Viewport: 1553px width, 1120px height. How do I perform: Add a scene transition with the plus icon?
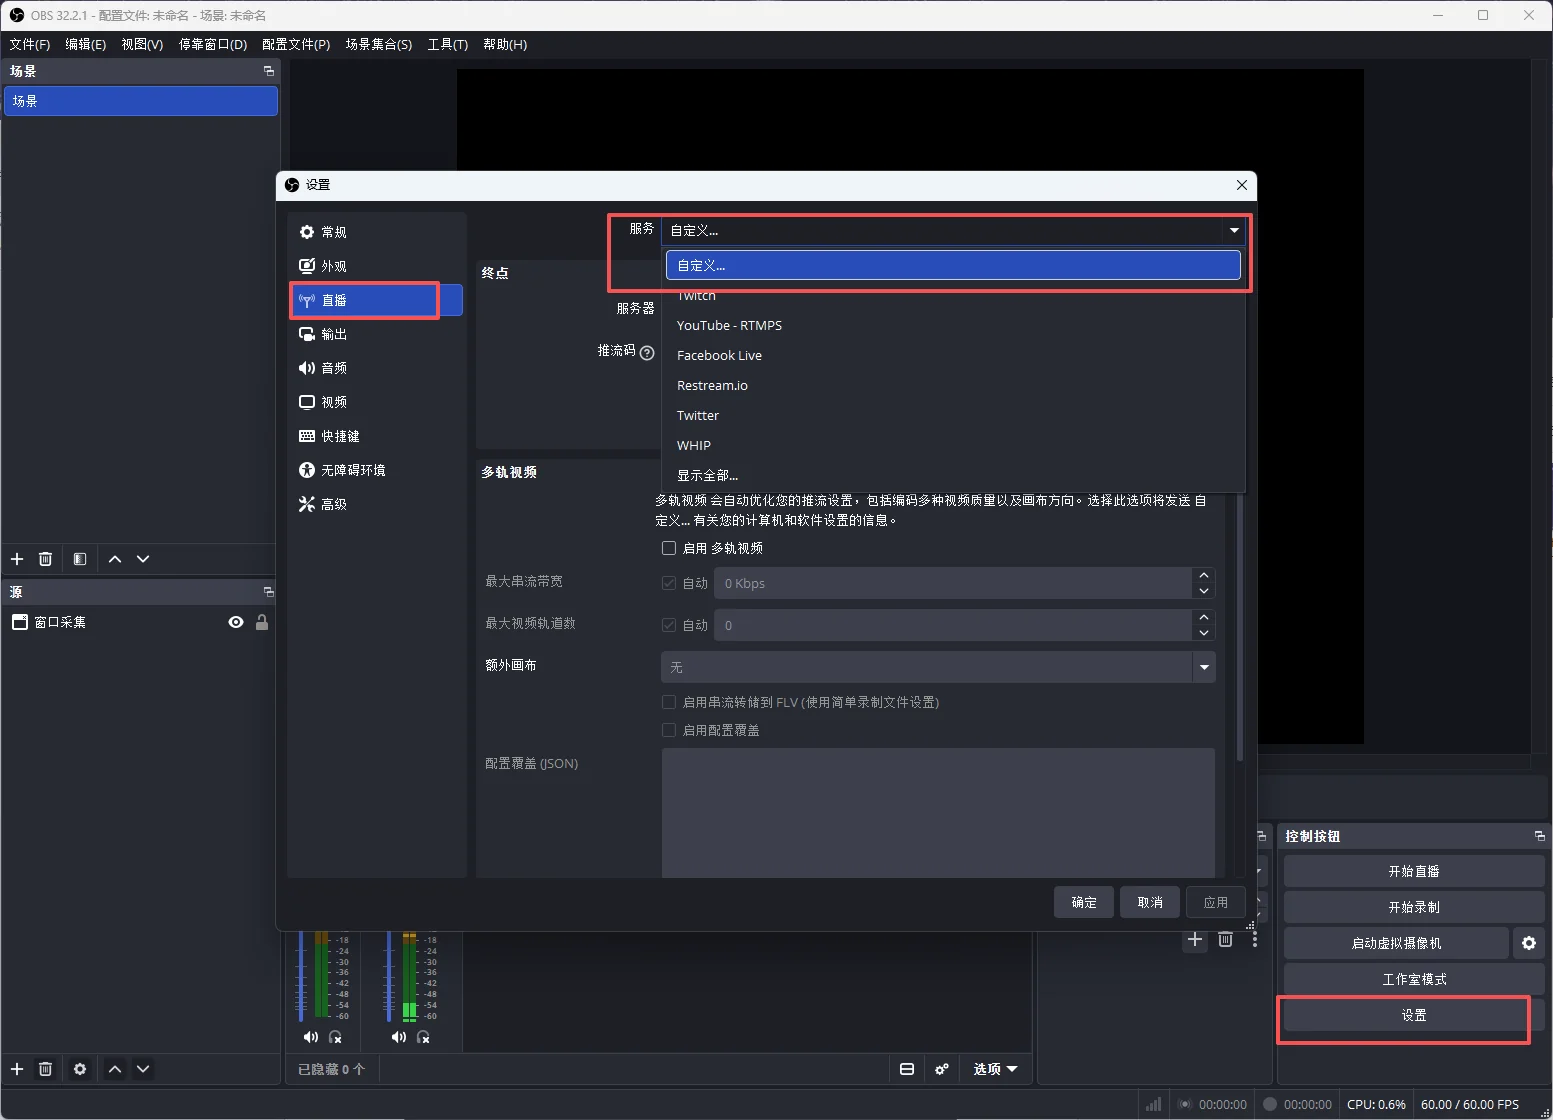[1195, 939]
